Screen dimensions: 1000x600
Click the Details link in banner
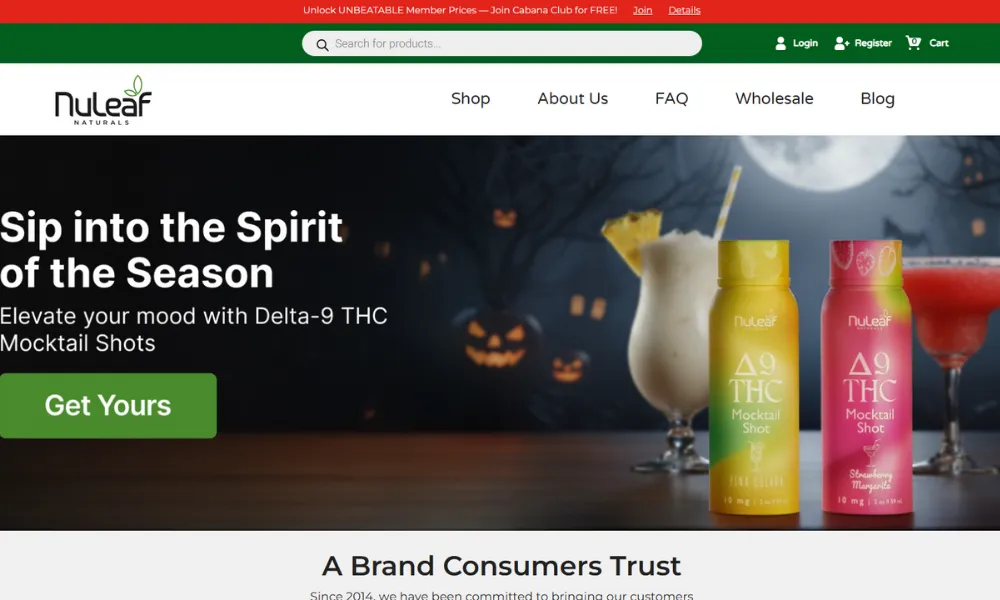click(x=684, y=10)
